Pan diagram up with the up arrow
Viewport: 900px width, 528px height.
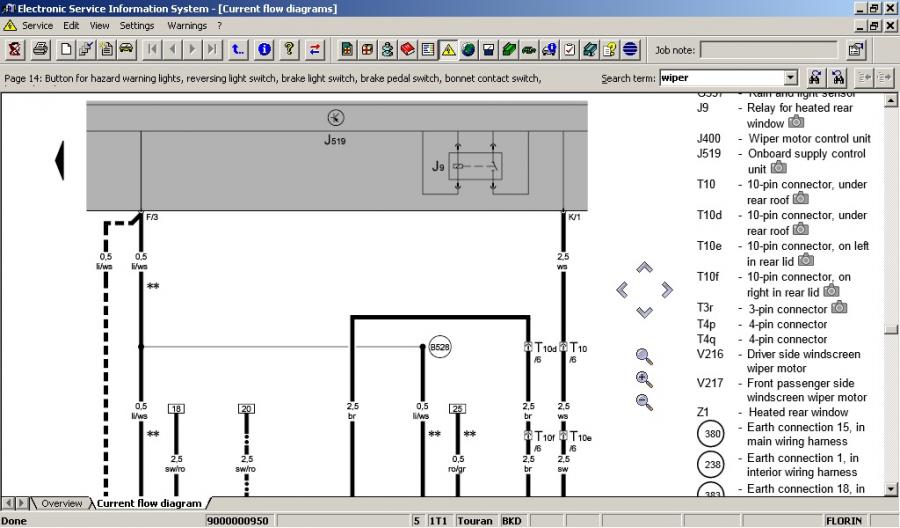(645, 268)
